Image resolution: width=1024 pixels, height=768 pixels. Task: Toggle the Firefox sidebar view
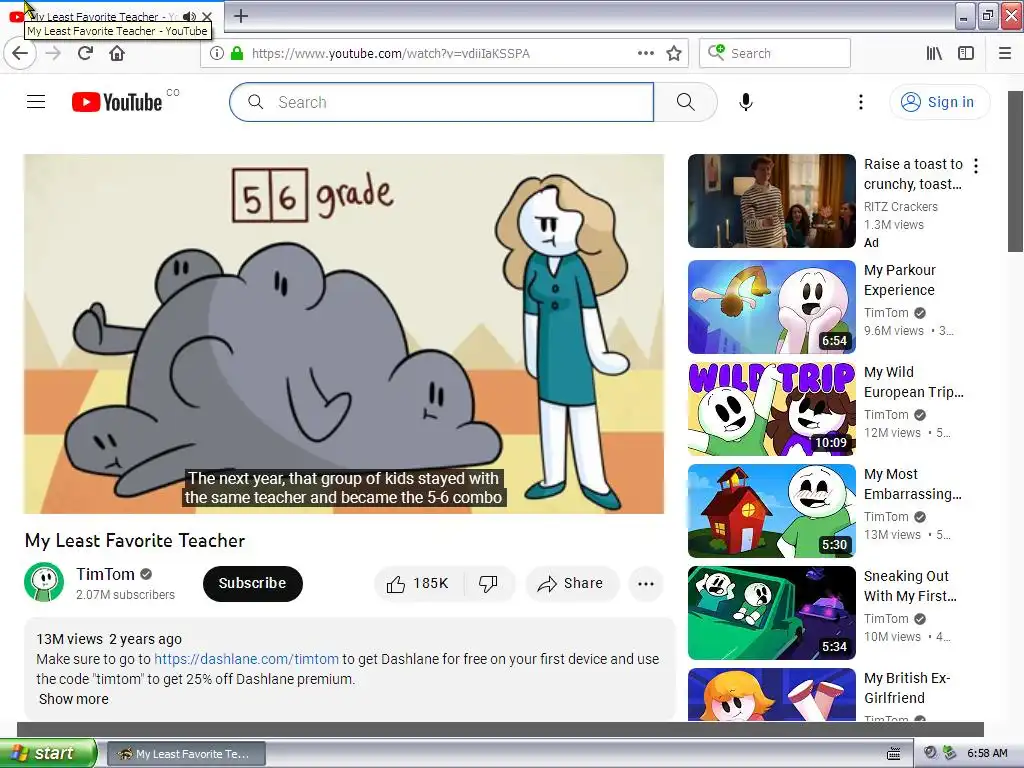(966, 54)
